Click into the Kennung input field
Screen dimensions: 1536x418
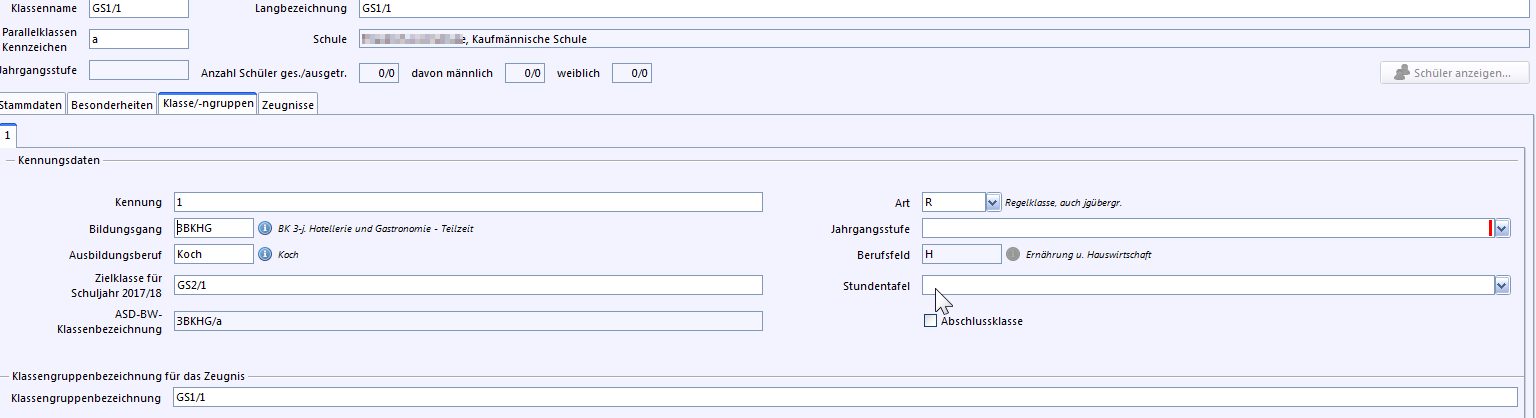coord(467,202)
